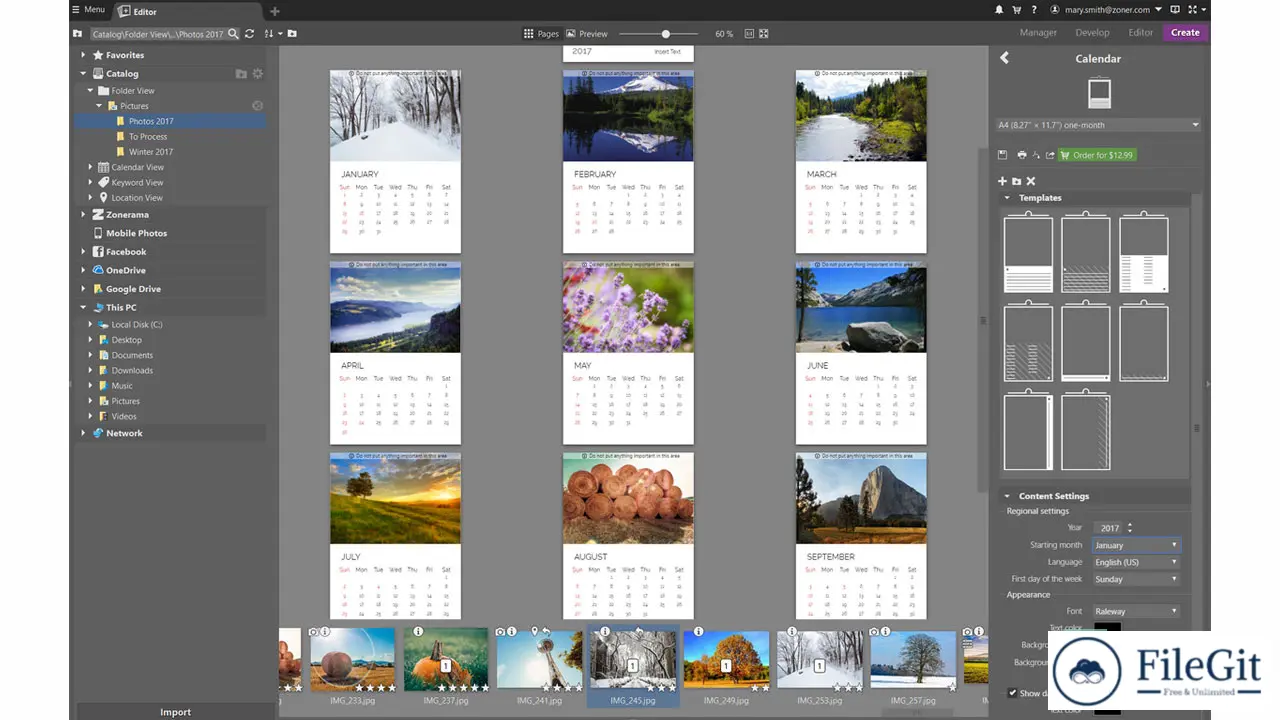The width and height of the screenshot is (1280, 720).
Task: Switch to the Editor module tab
Action: (1141, 33)
